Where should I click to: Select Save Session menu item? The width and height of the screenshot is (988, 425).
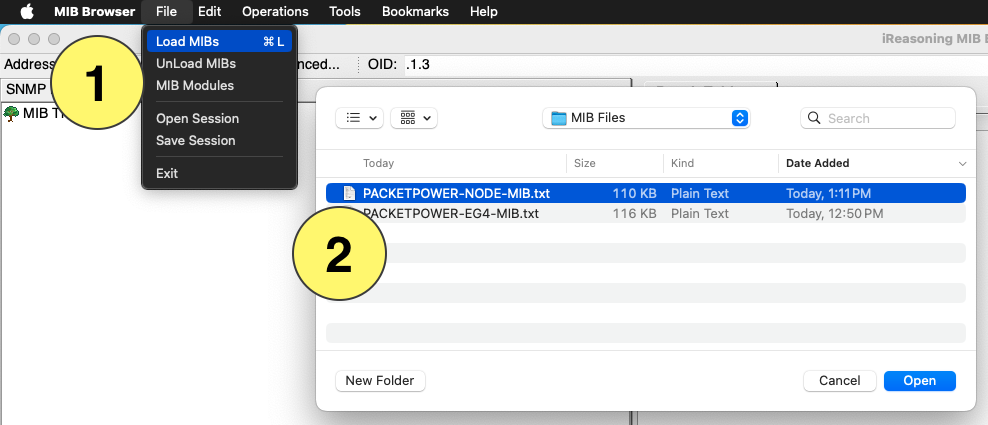pyautogui.click(x=196, y=140)
